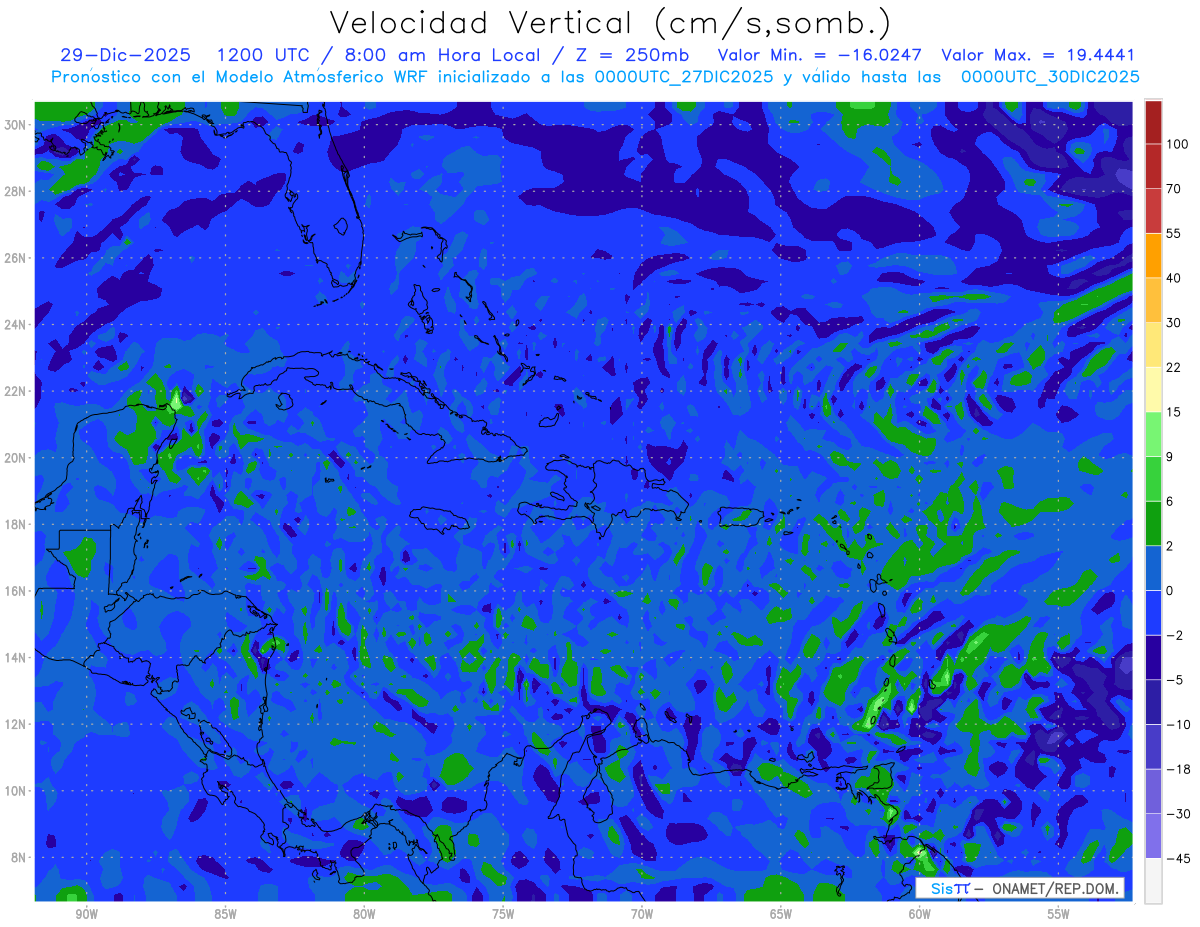
Task: Click latitude label "12N"
Action: pos(17,724)
